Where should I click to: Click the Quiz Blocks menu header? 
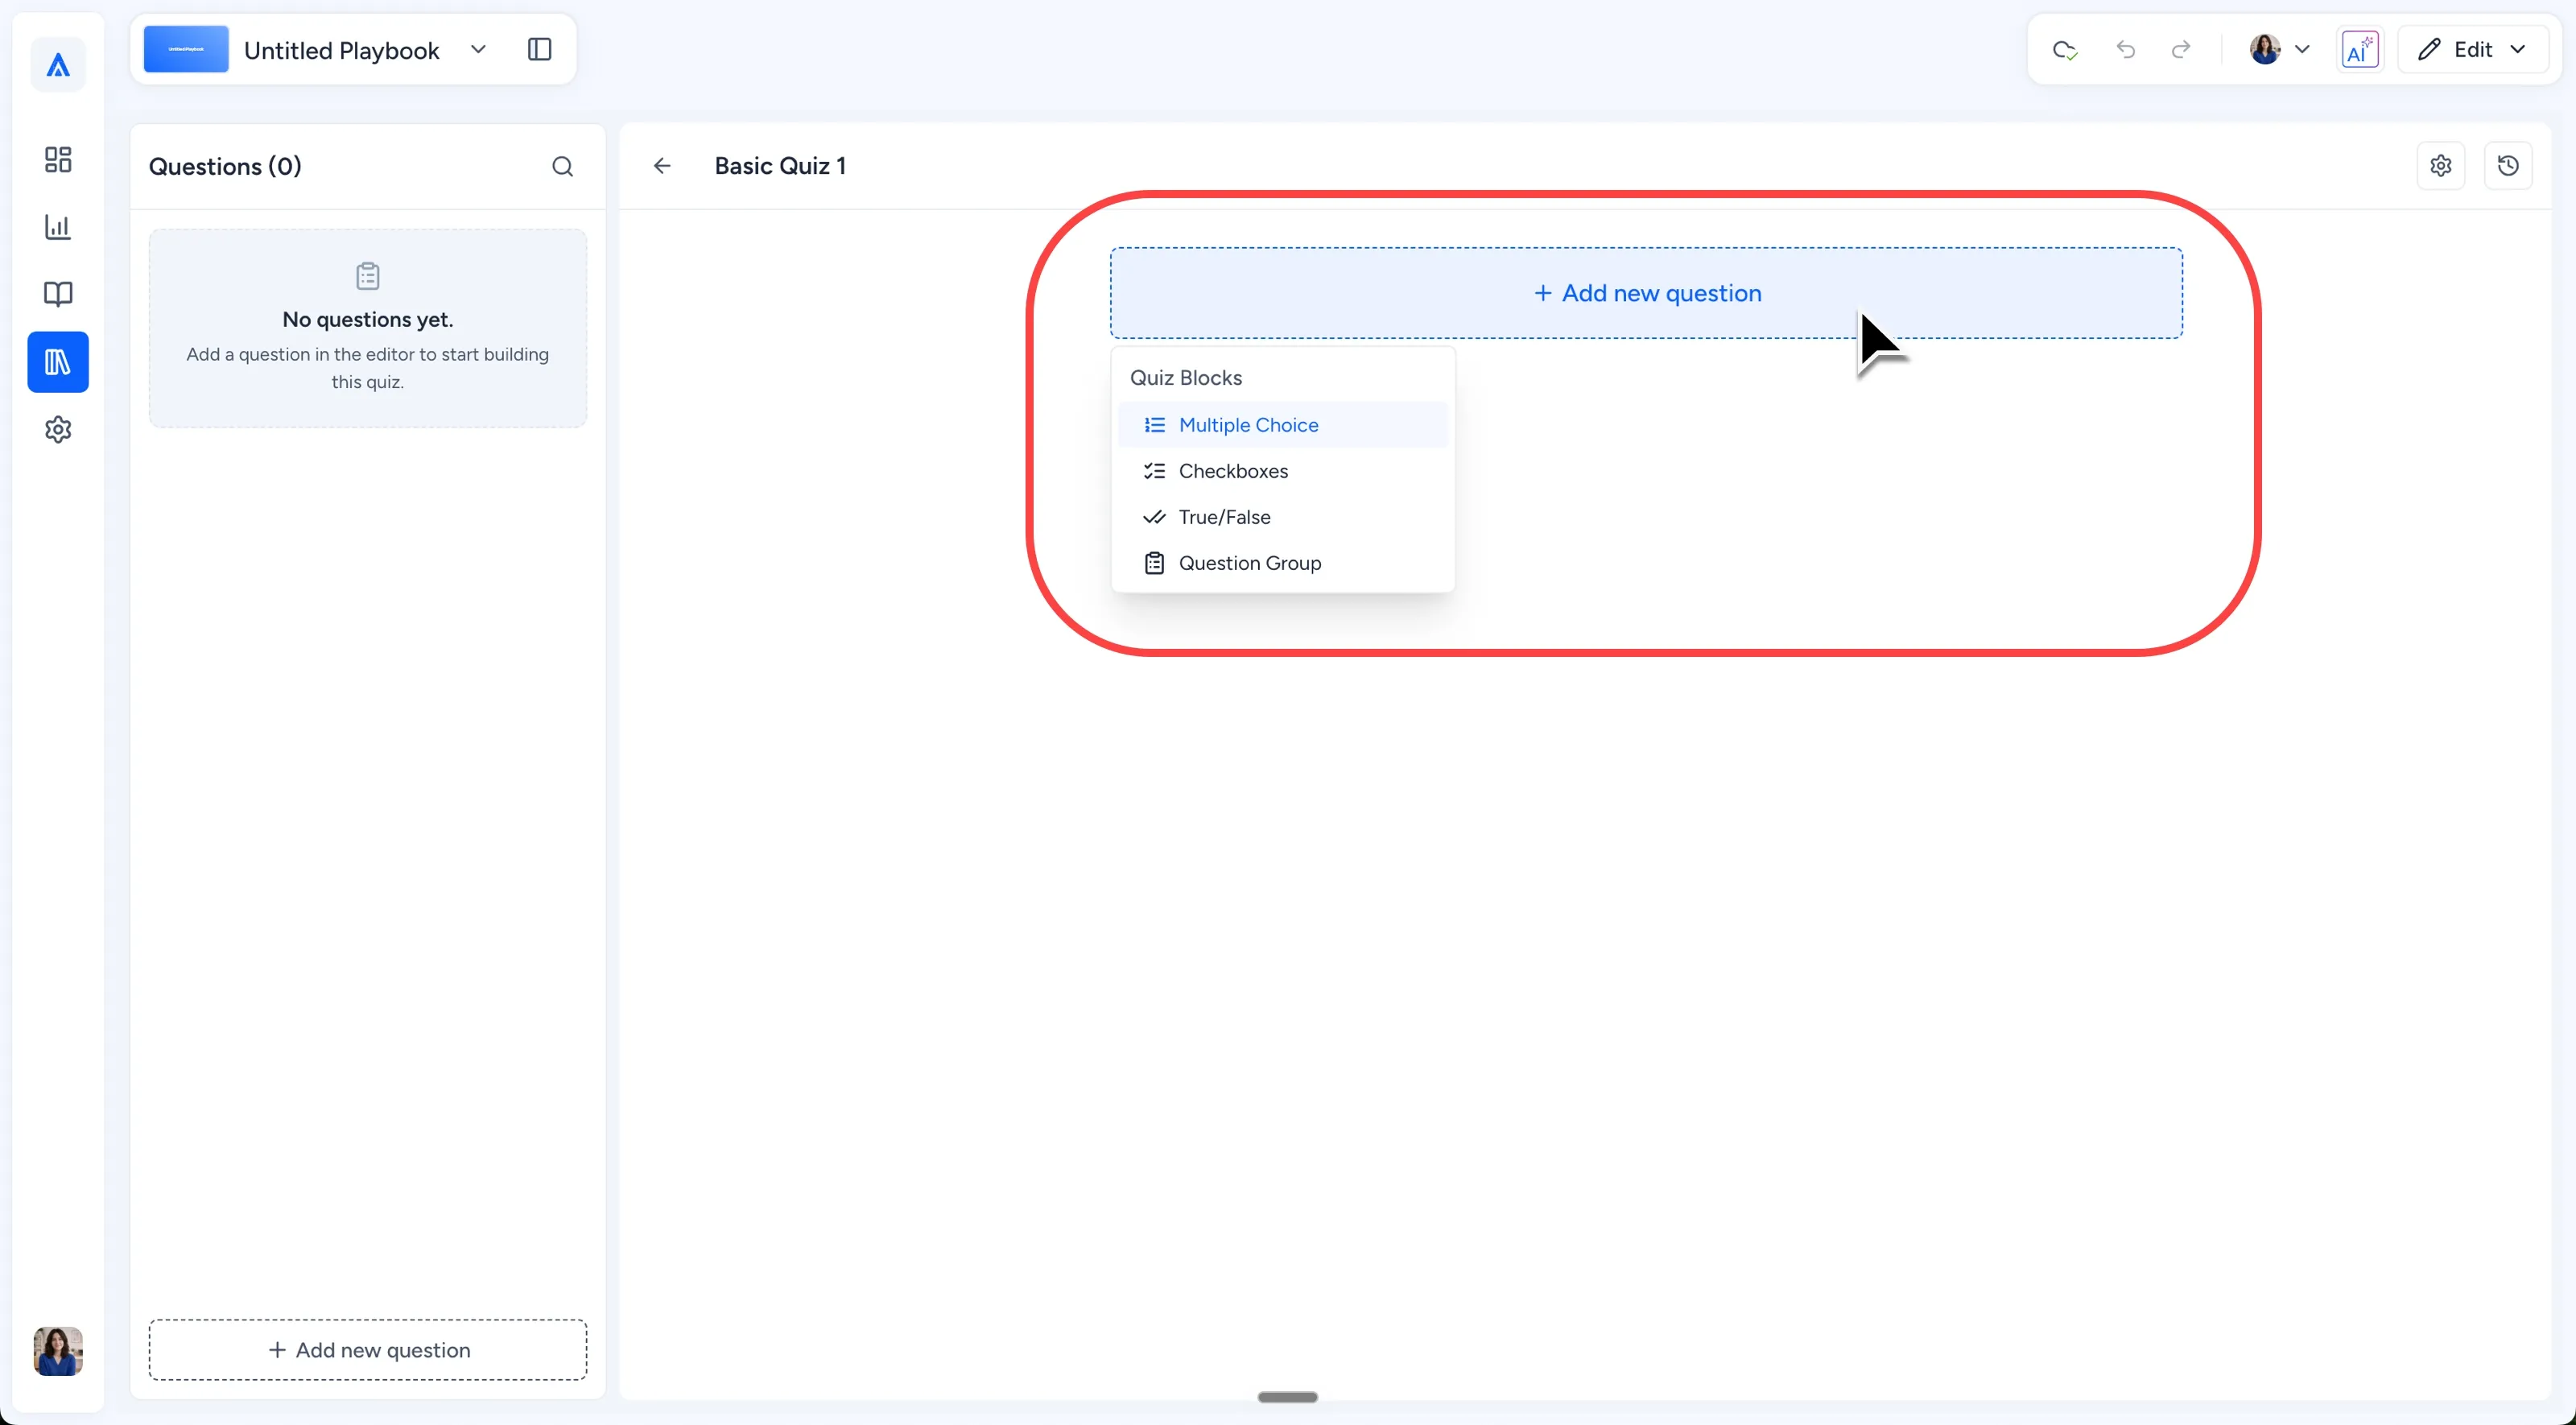(1186, 378)
